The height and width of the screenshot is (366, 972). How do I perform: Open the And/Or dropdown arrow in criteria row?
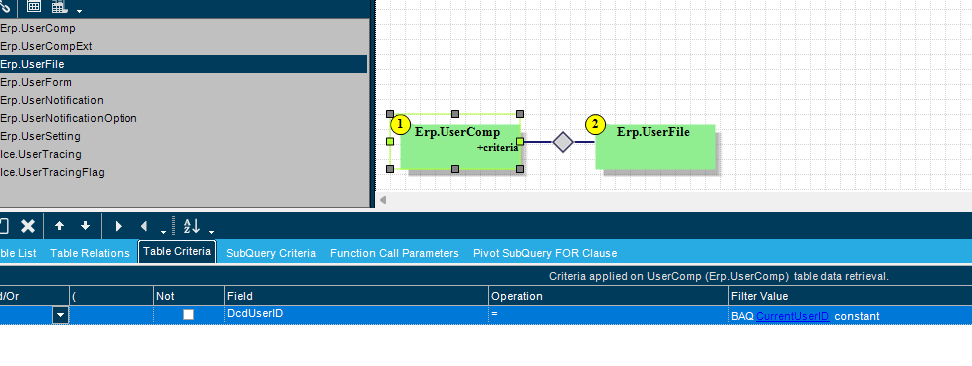[x=60, y=315]
